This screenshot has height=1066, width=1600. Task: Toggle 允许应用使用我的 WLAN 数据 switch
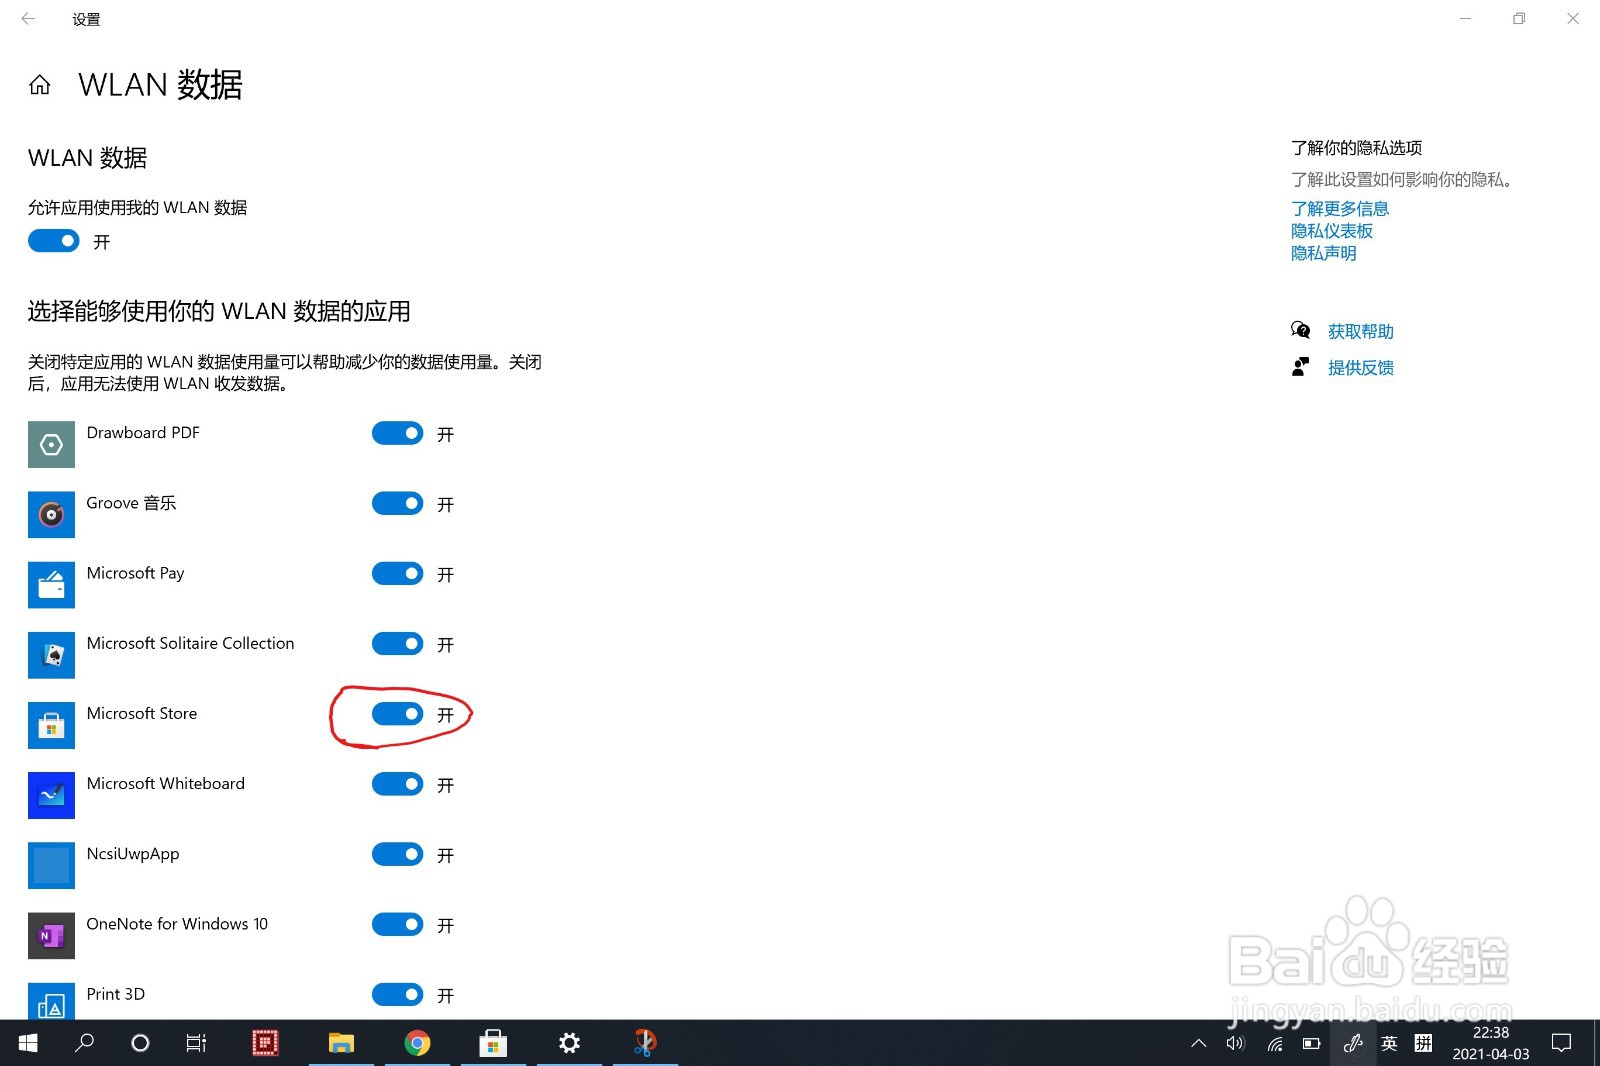coord(54,241)
